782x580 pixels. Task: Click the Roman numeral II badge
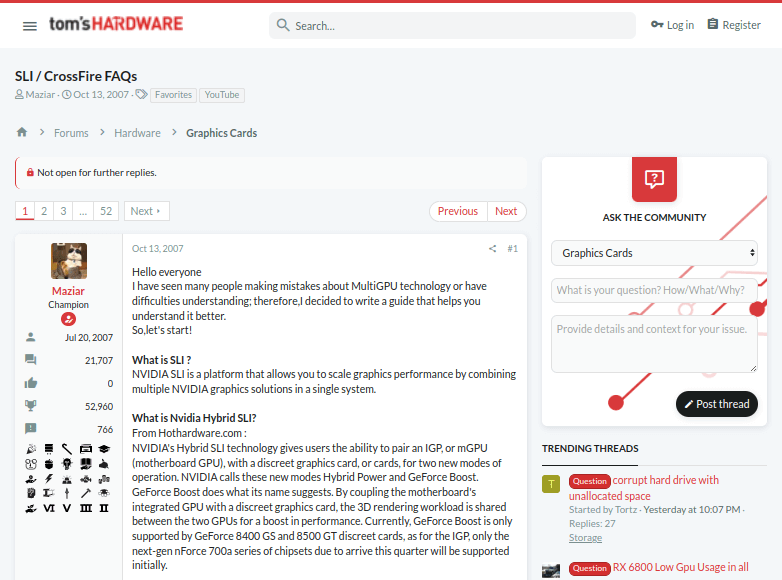pyautogui.click(x=104, y=508)
